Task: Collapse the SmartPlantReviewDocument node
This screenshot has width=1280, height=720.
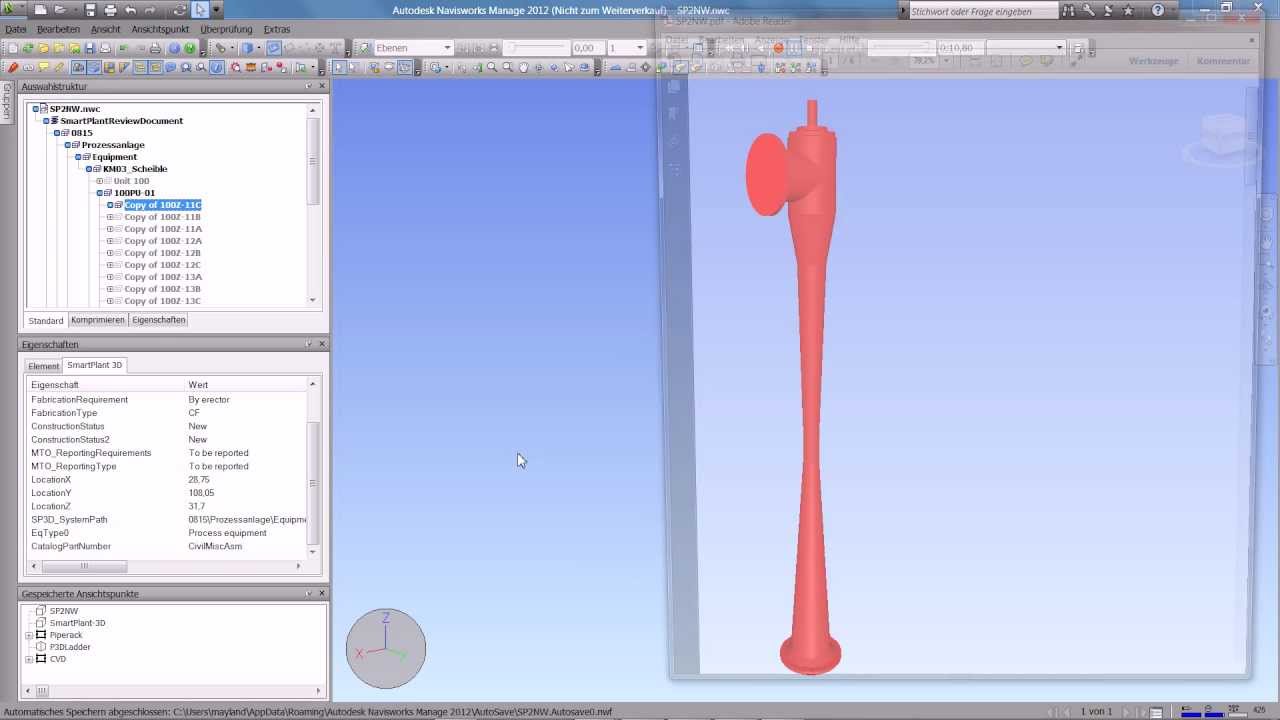Action: coord(46,120)
